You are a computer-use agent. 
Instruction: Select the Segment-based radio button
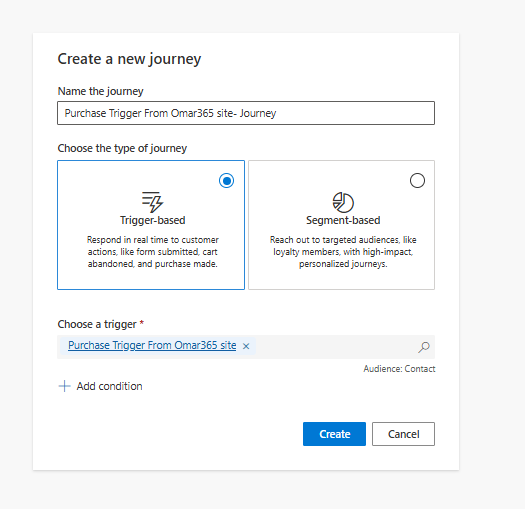tap(417, 180)
